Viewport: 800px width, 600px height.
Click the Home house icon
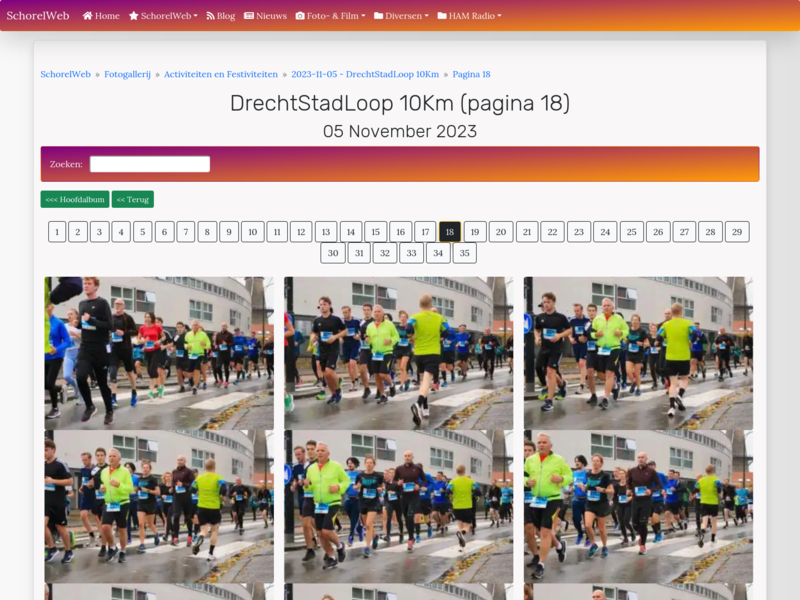click(x=88, y=16)
